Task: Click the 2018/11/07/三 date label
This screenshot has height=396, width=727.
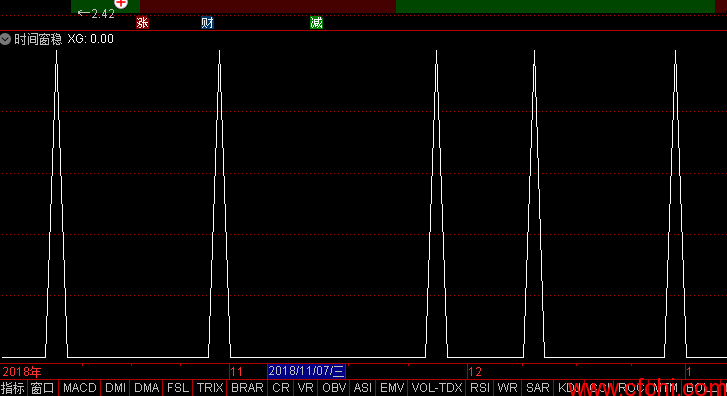Action: click(x=306, y=371)
